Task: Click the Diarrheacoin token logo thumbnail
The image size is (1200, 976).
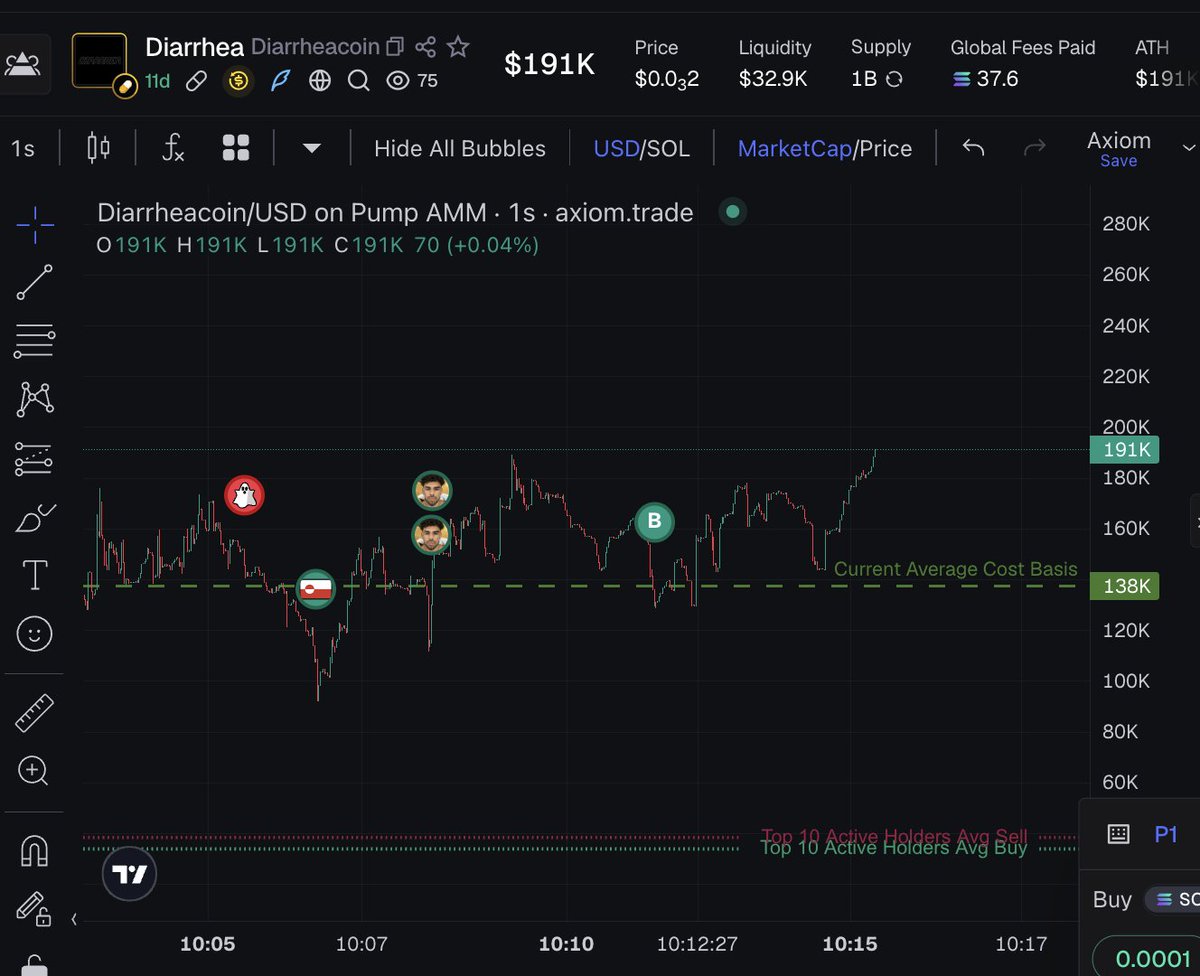Action: [x=100, y=61]
